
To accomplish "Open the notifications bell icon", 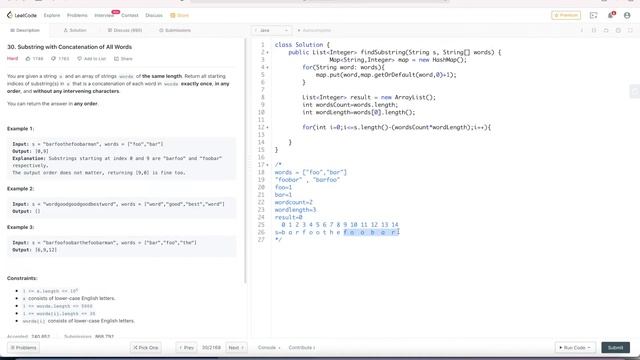I will [611, 15].
